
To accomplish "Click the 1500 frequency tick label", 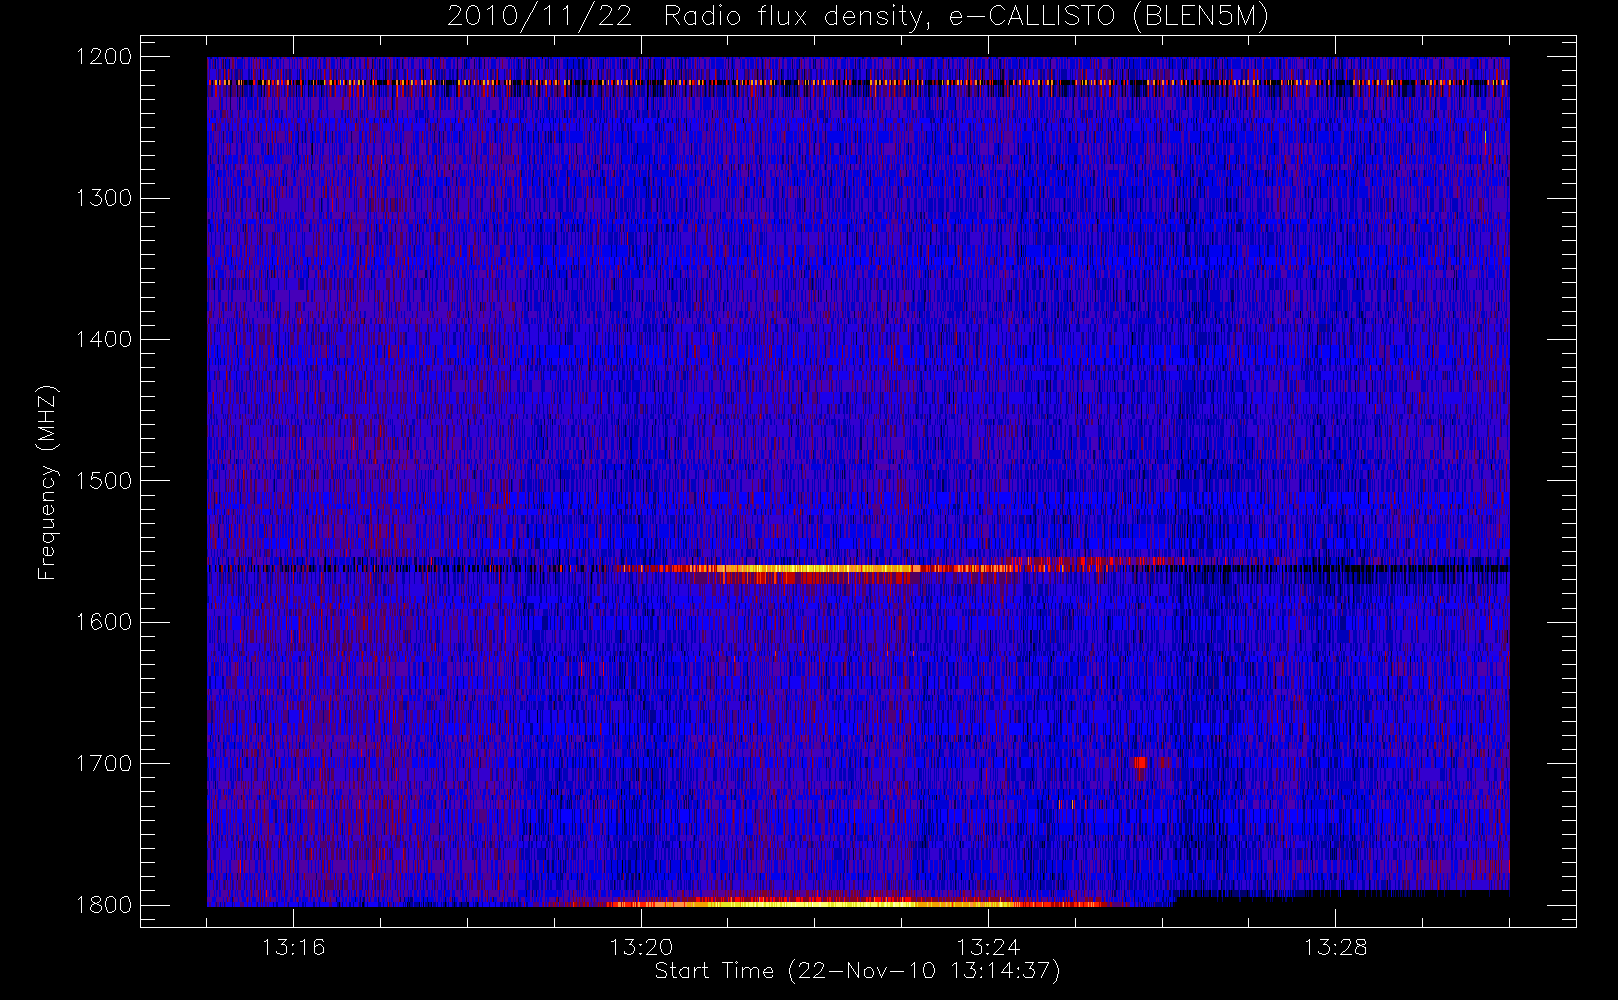I will 104,481.
